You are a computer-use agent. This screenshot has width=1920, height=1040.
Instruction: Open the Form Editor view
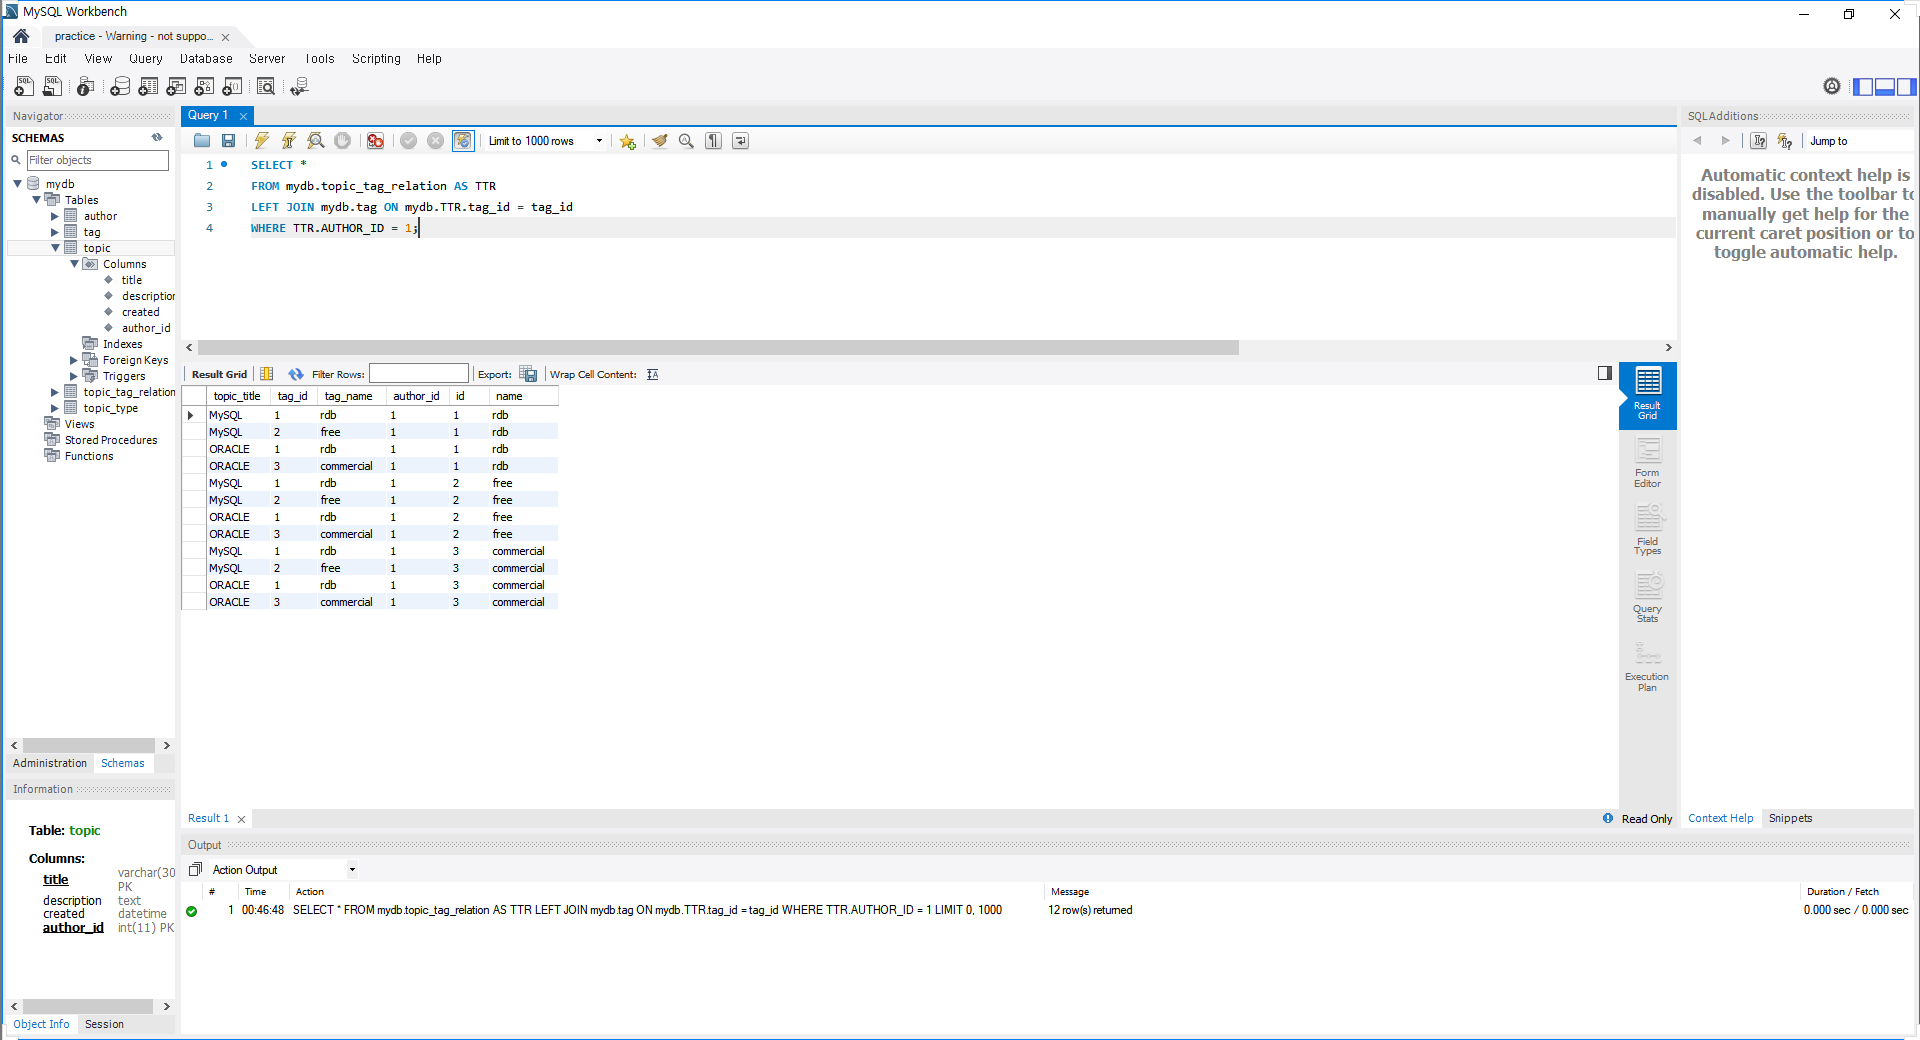pyautogui.click(x=1647, y=463)
